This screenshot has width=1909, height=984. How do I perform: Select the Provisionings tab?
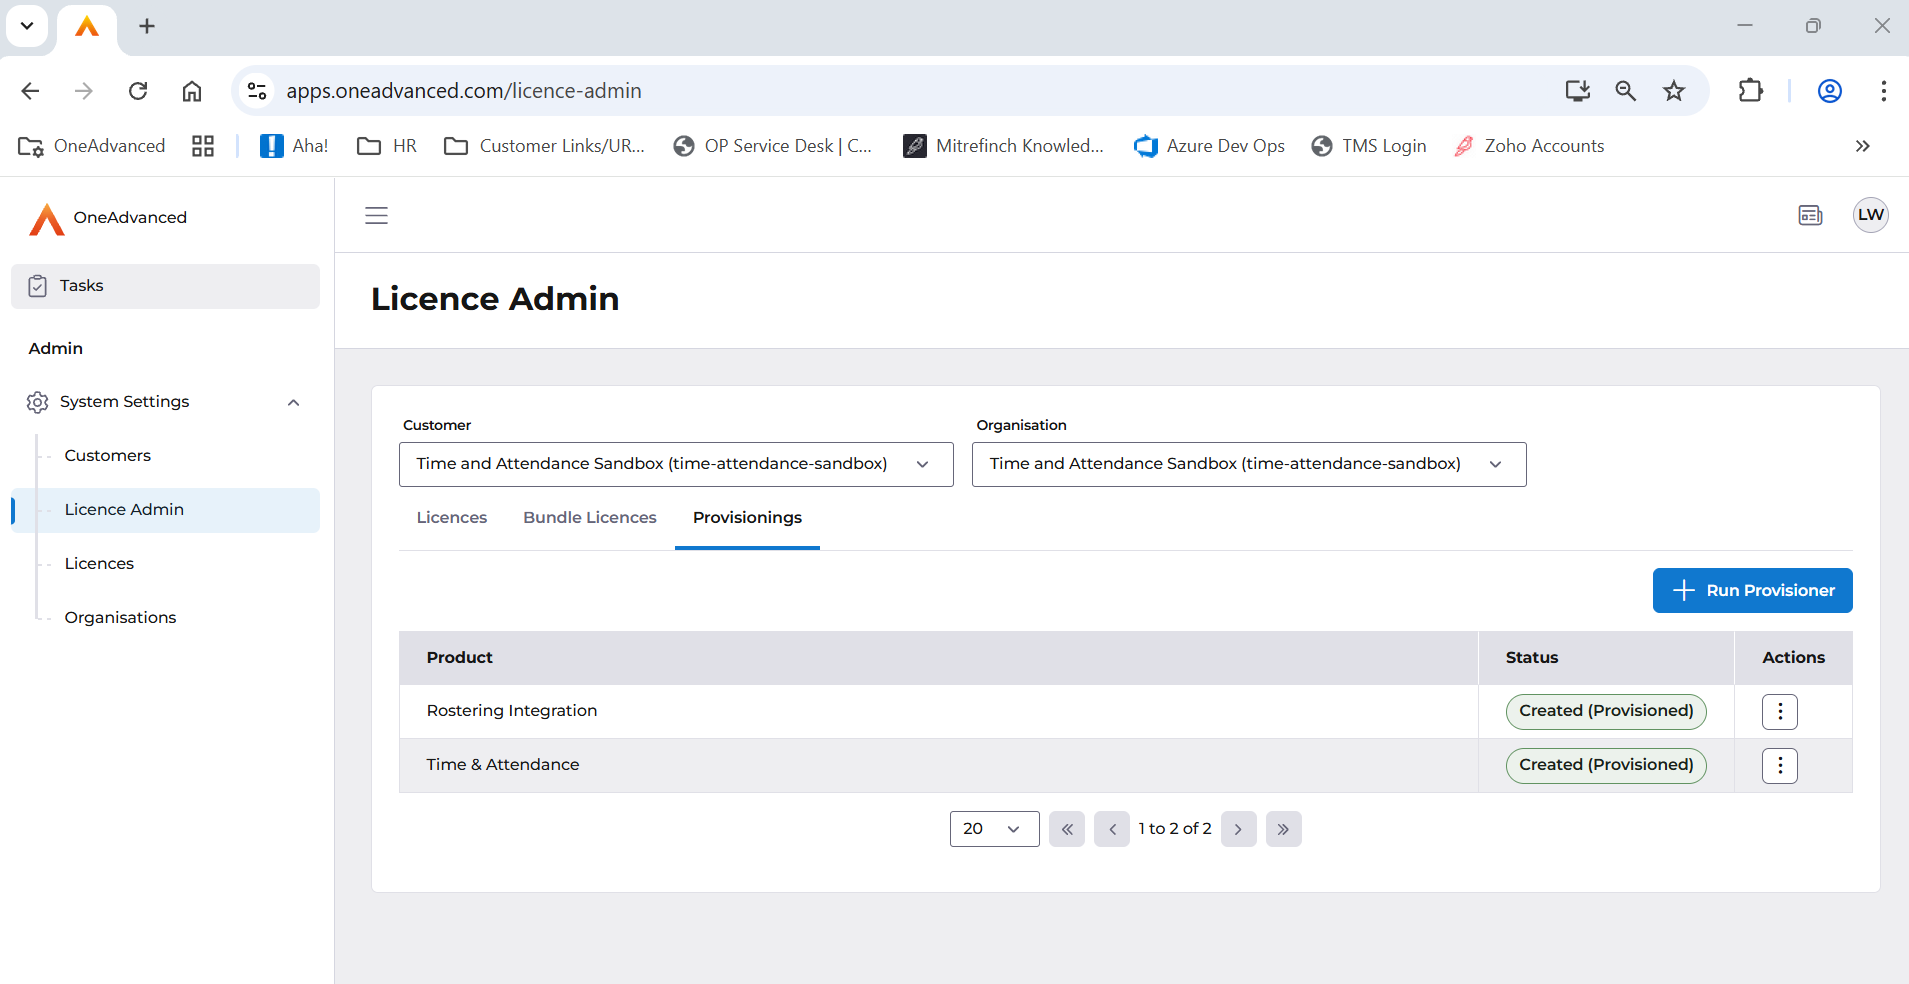tap(747, 518)
